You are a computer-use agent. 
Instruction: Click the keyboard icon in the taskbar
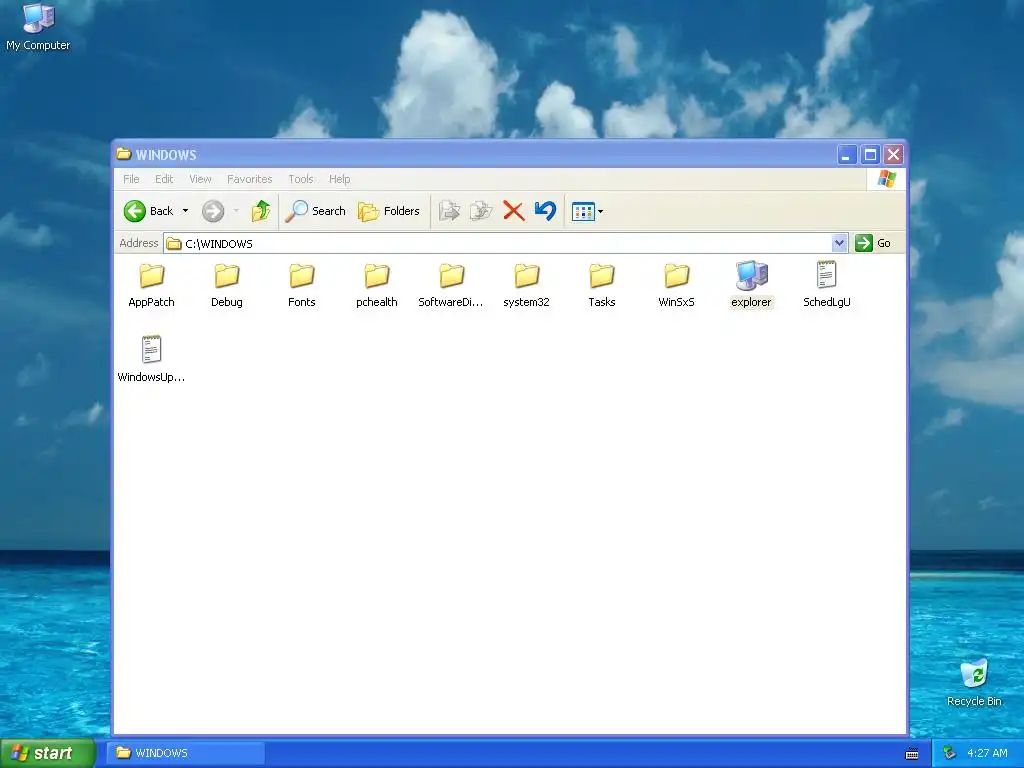[912, 754]
